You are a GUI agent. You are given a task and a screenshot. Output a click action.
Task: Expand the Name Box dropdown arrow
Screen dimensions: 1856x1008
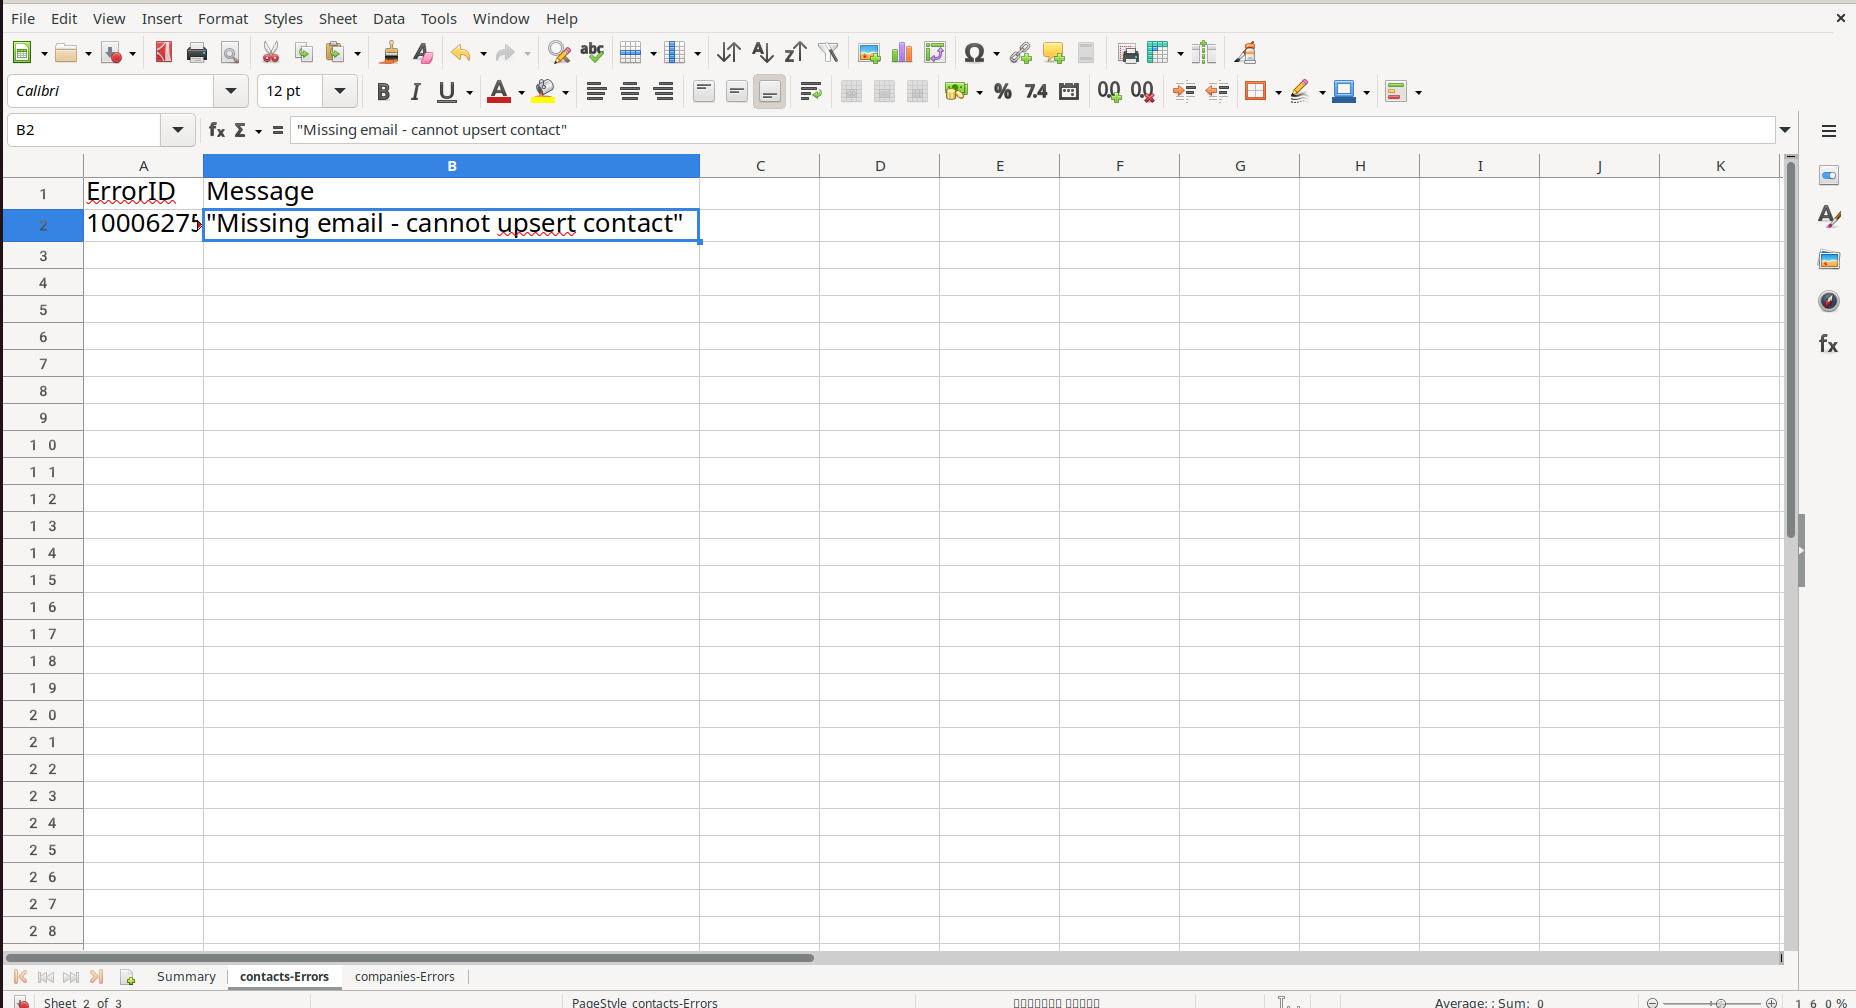[x=178, y=130]
